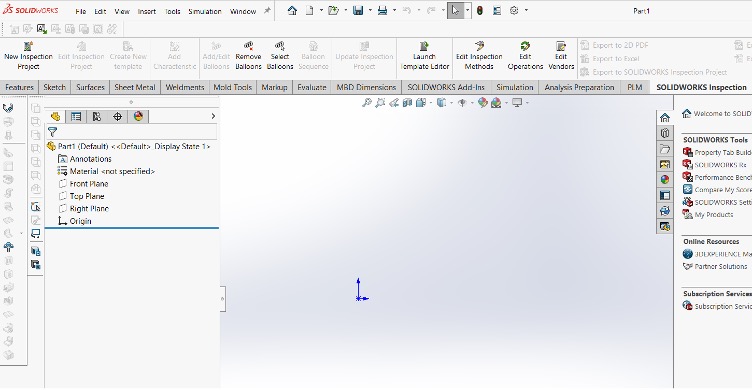This screenshot has width=755, height=390.
Task: Open dropdown arrow next to the Options gear
Action: tap(526, 11)
